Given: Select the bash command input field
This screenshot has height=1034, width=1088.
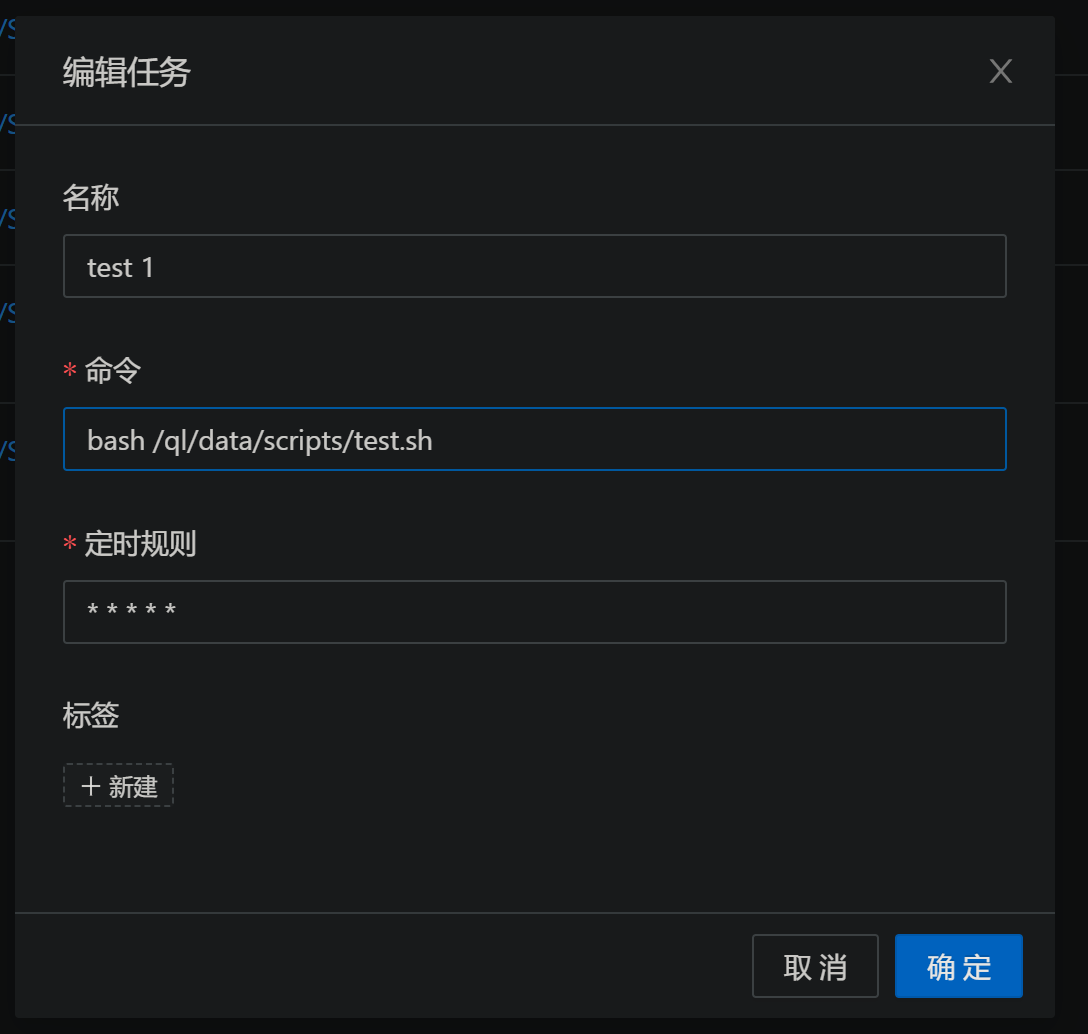Looking at the screenshot, I should tap(535, 439).
